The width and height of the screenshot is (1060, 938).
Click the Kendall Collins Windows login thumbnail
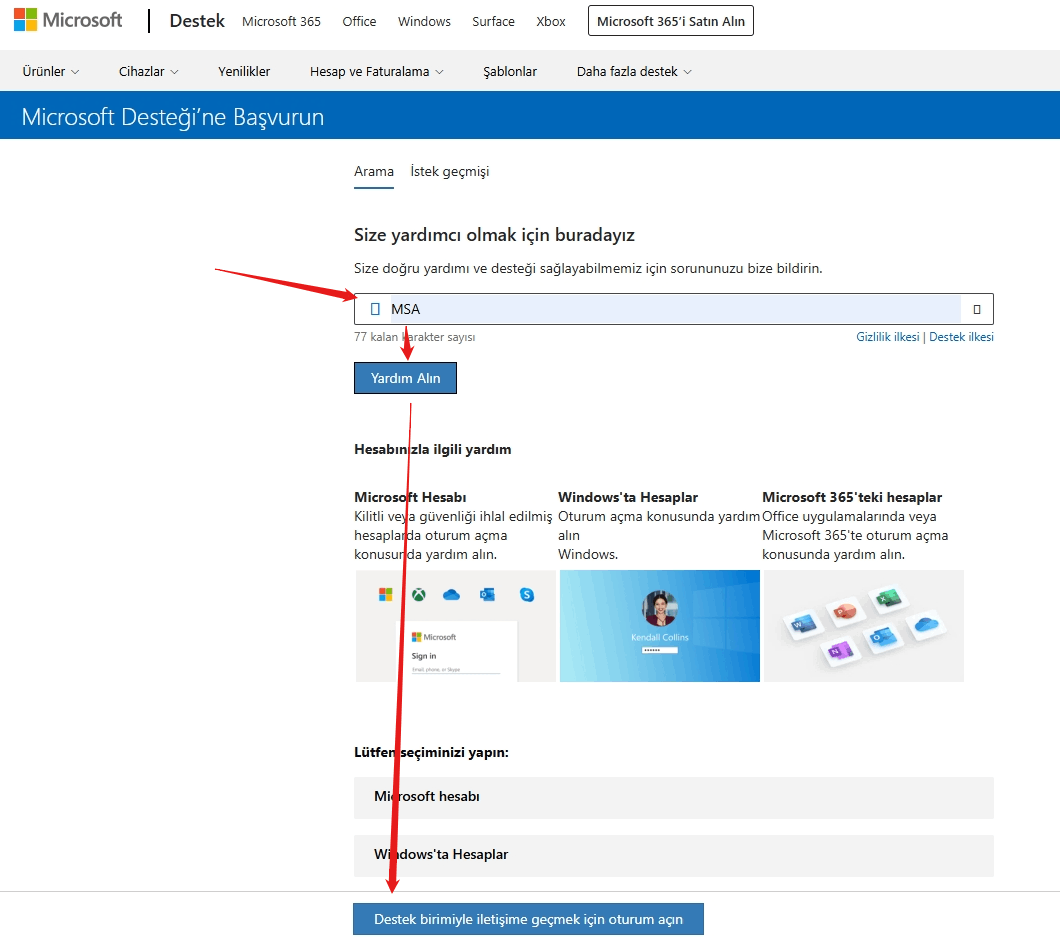click(x=660, y=626)
